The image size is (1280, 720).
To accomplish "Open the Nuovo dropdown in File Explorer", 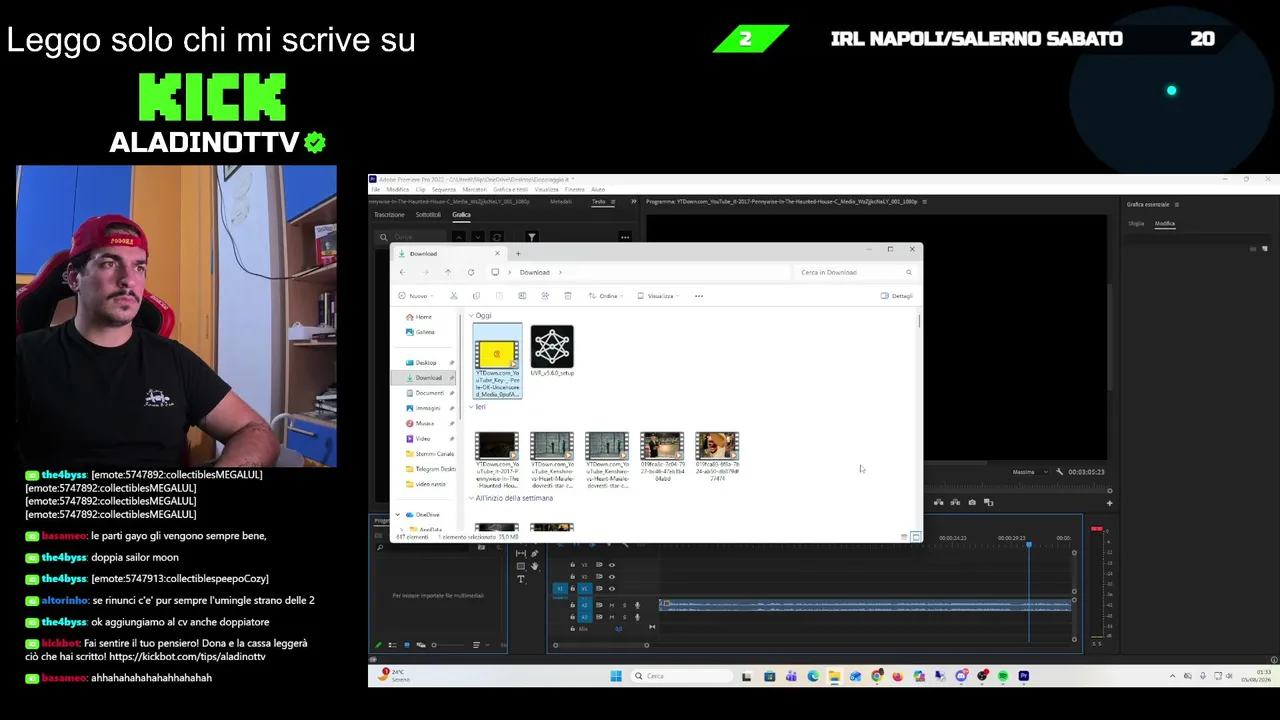I will (416, 296).
